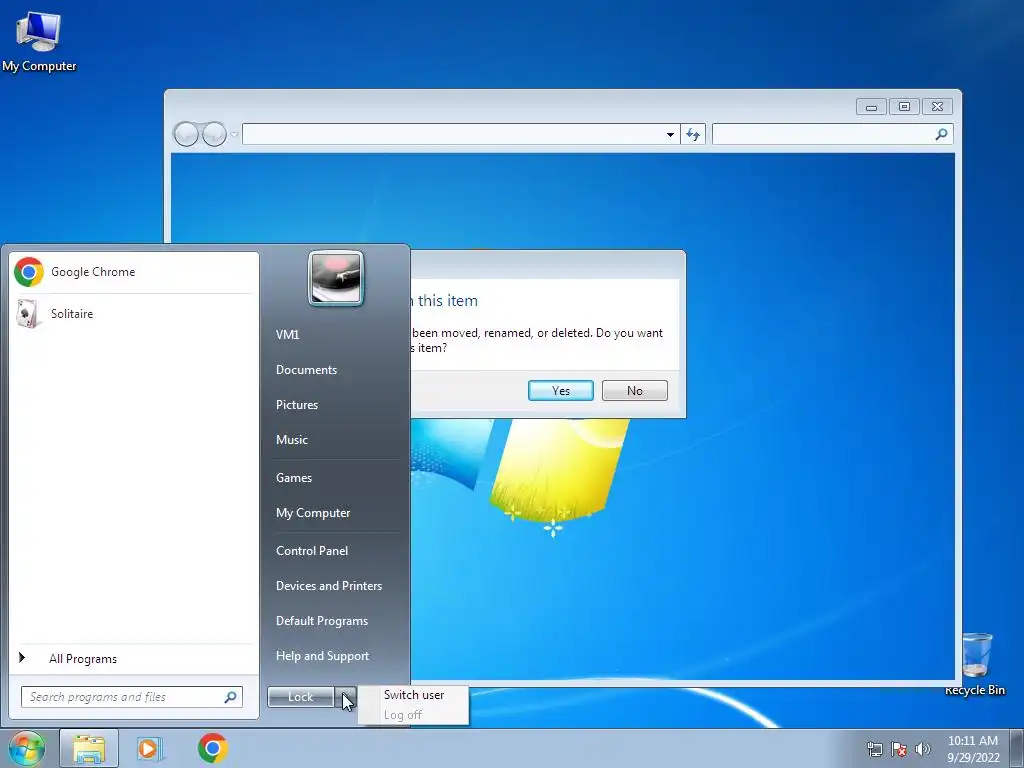Click the Windows Start orb
Viewport: 1024px width, 768px height.
coord(27,748)
